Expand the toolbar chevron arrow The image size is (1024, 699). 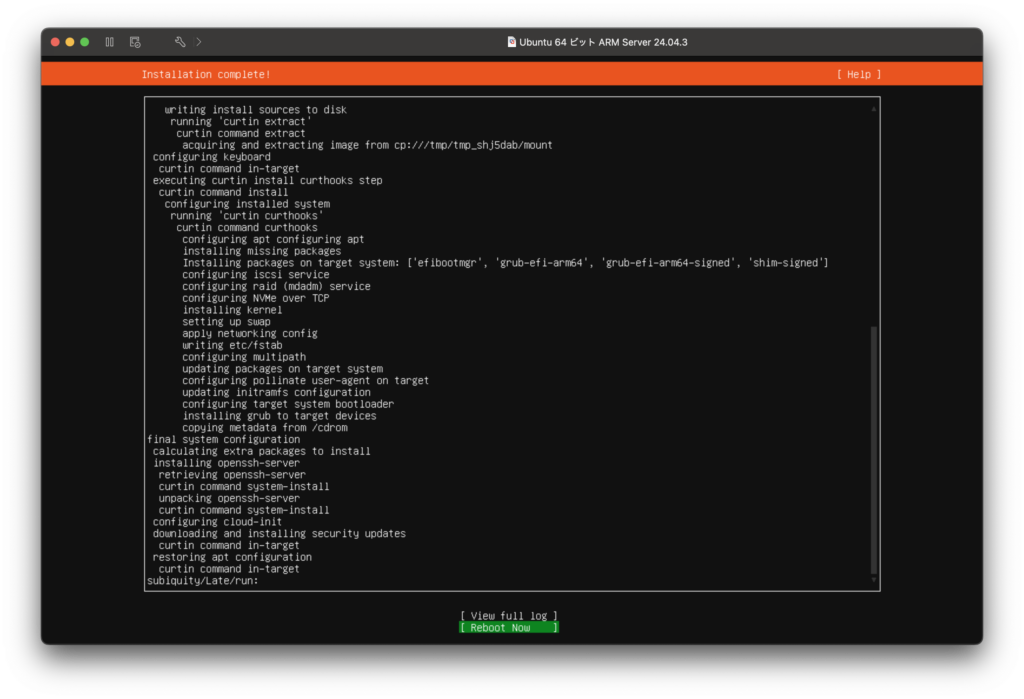click(x=199, y=42)
